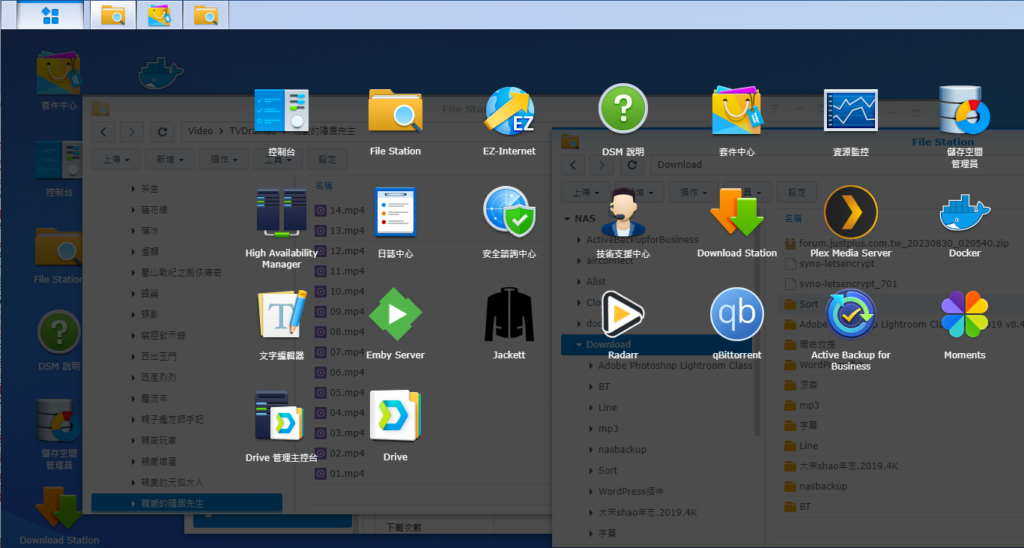Open Drive 管理主控台 admin console icon
The height and width of the screenshot is (548, 1024).
pyautogui.click(x=281, y=416)
